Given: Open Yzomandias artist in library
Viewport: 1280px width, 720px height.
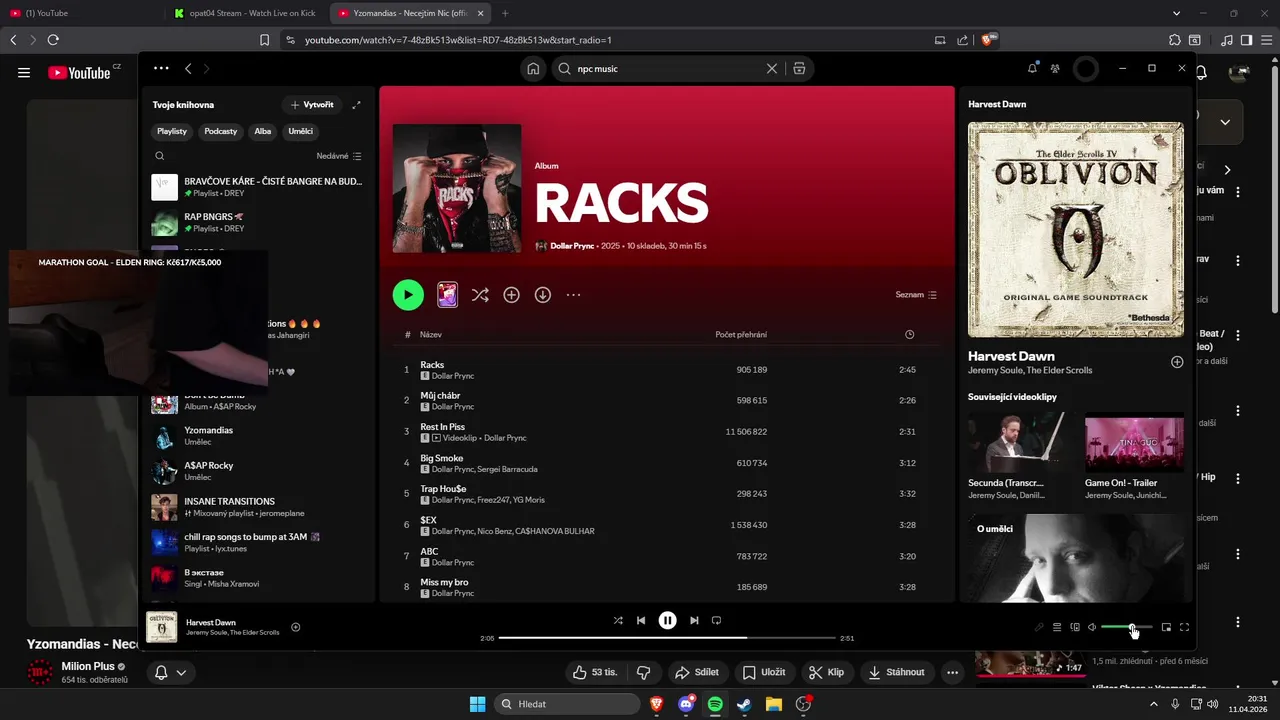Looking at the screenshot, I should click(257, 436).
